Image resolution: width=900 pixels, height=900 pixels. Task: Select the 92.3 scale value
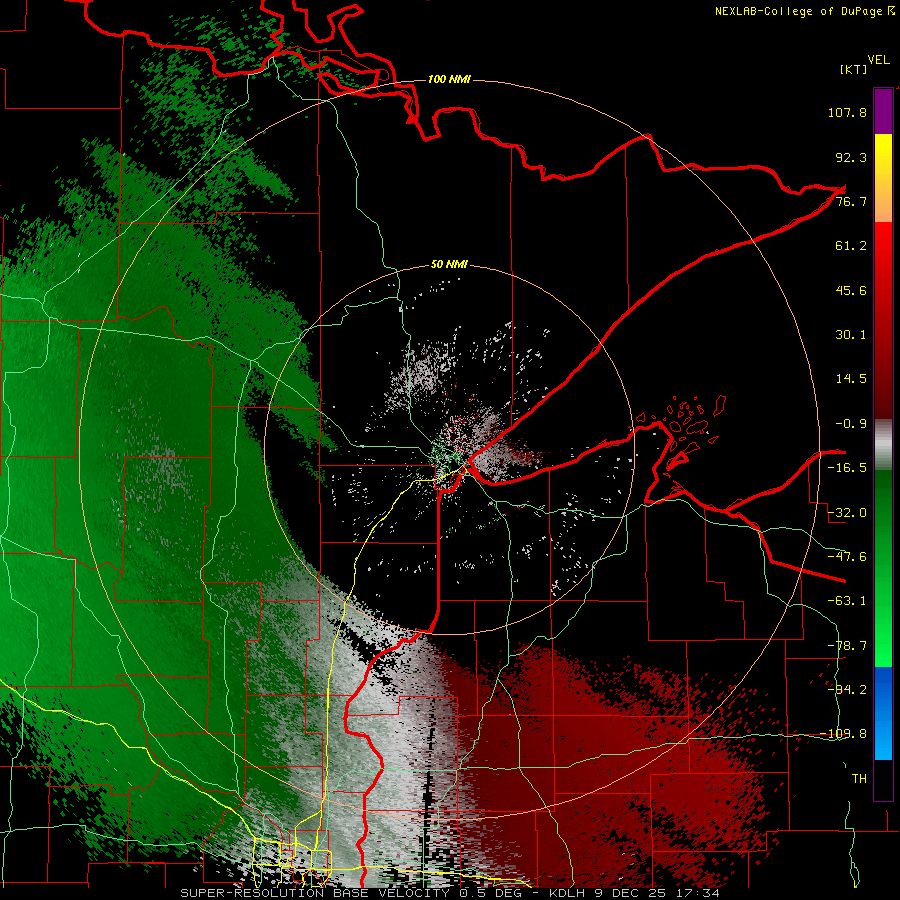point(851,157)
